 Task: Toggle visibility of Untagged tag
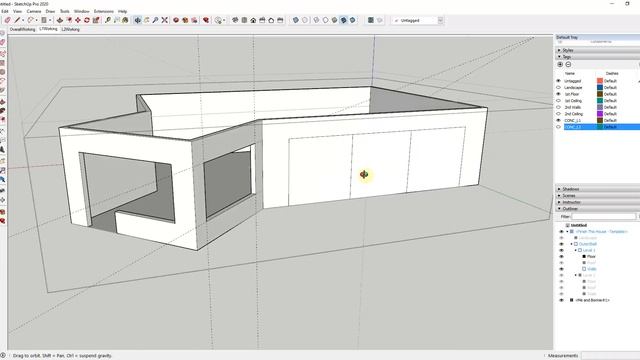(x=558, y=81)
